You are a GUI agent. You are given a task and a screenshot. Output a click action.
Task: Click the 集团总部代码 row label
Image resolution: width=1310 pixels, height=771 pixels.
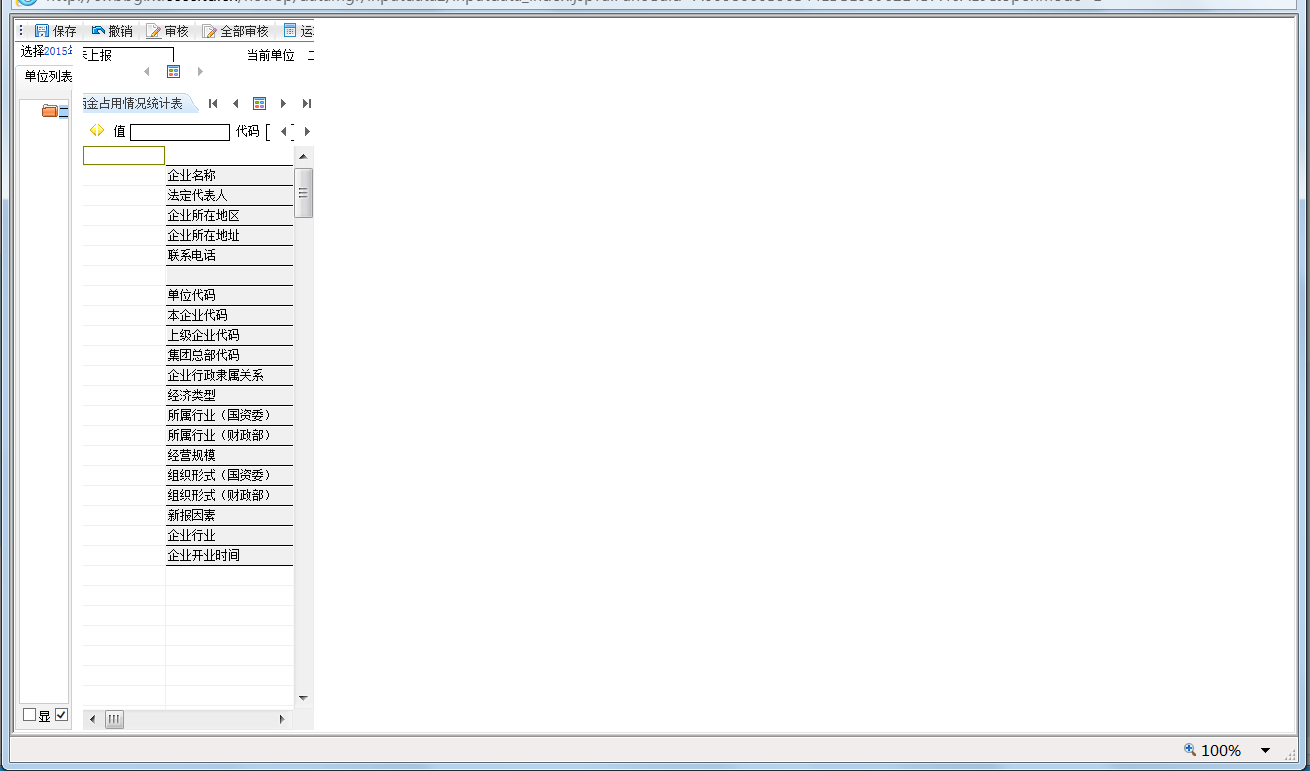[x=229, y=355]
